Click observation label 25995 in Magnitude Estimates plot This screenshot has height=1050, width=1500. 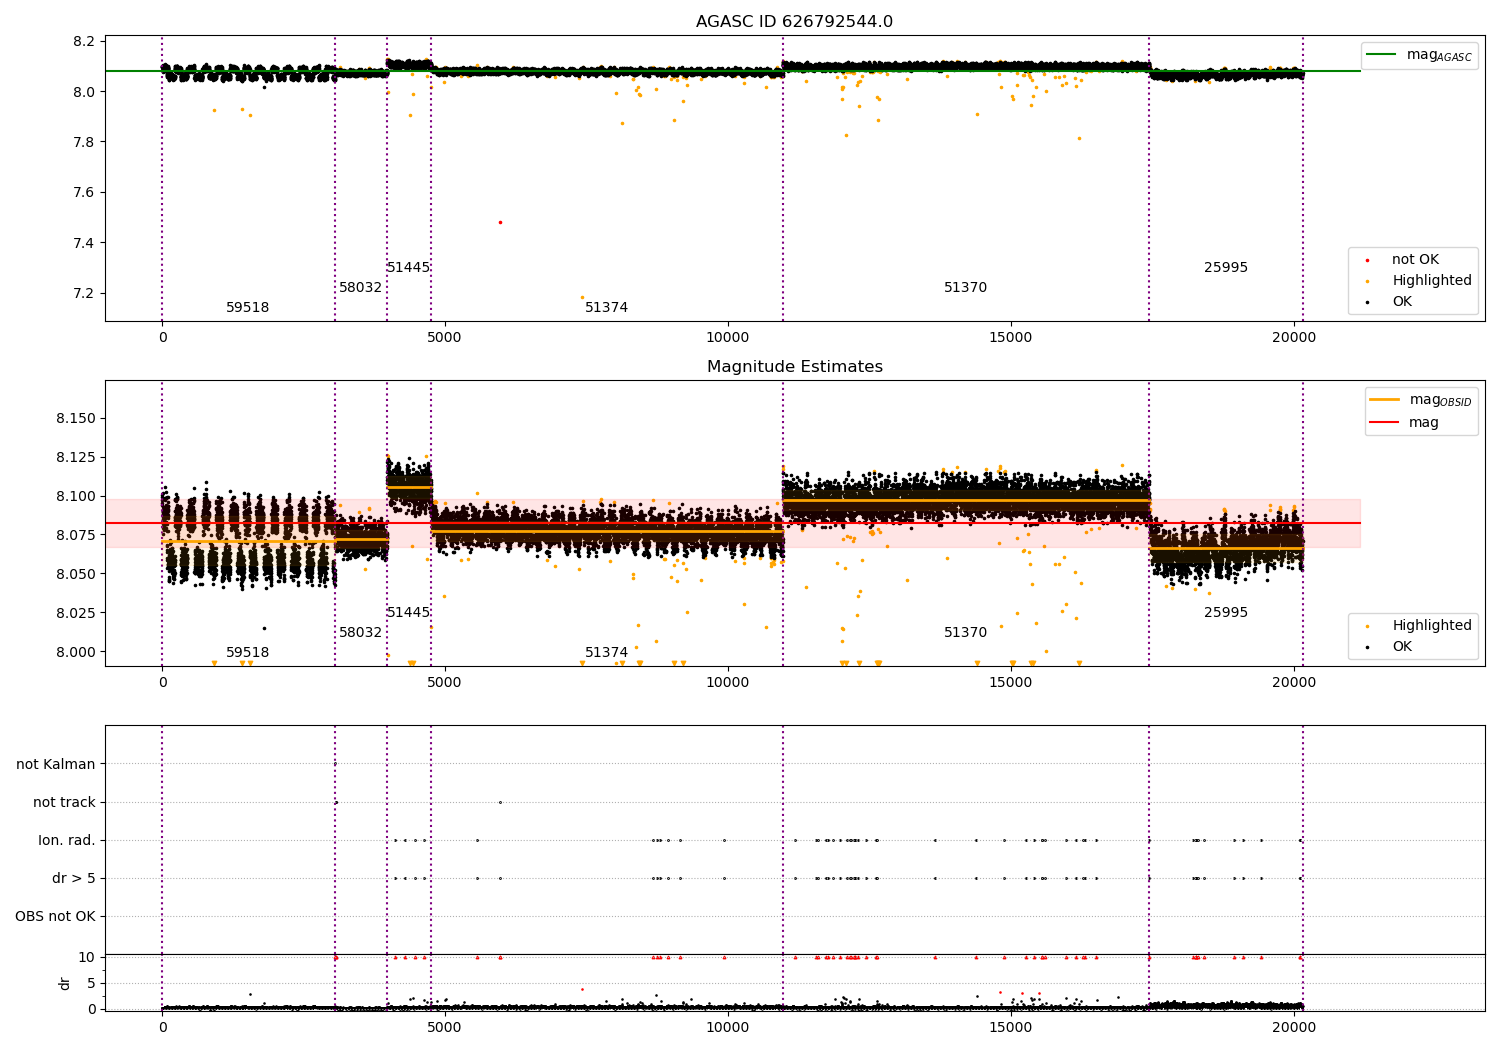[x=1225, y=613]
